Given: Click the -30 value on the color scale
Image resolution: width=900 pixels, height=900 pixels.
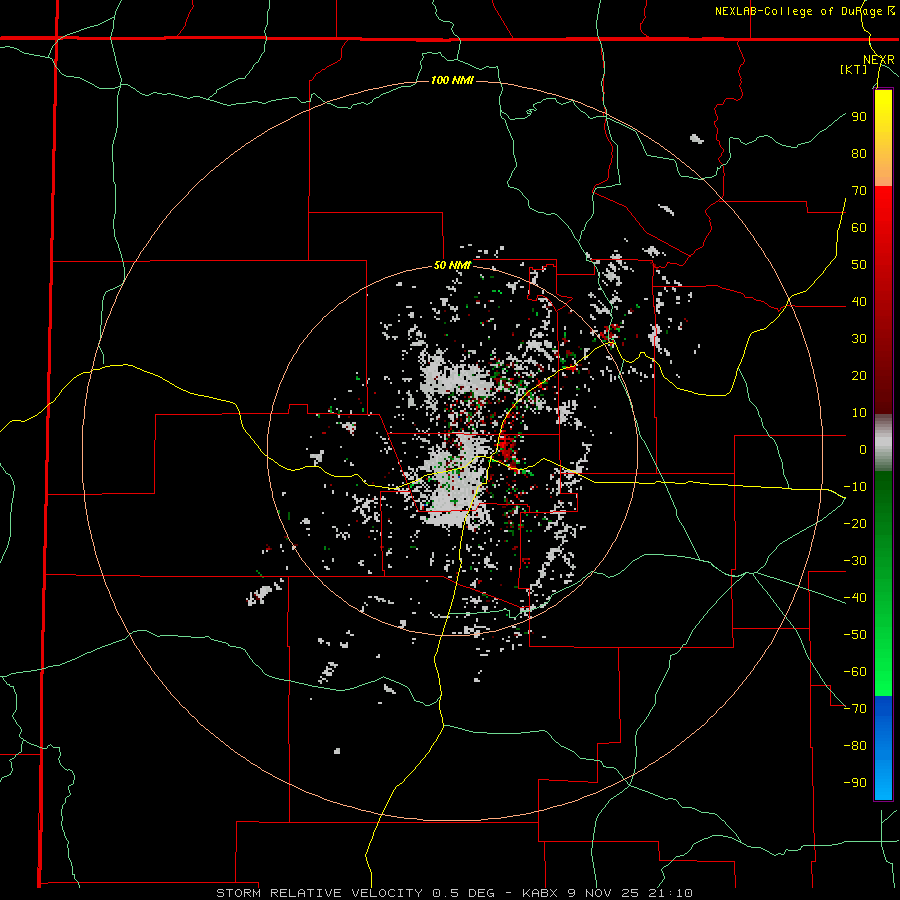Looking at the screenshot, I should (x=855, y=561).
